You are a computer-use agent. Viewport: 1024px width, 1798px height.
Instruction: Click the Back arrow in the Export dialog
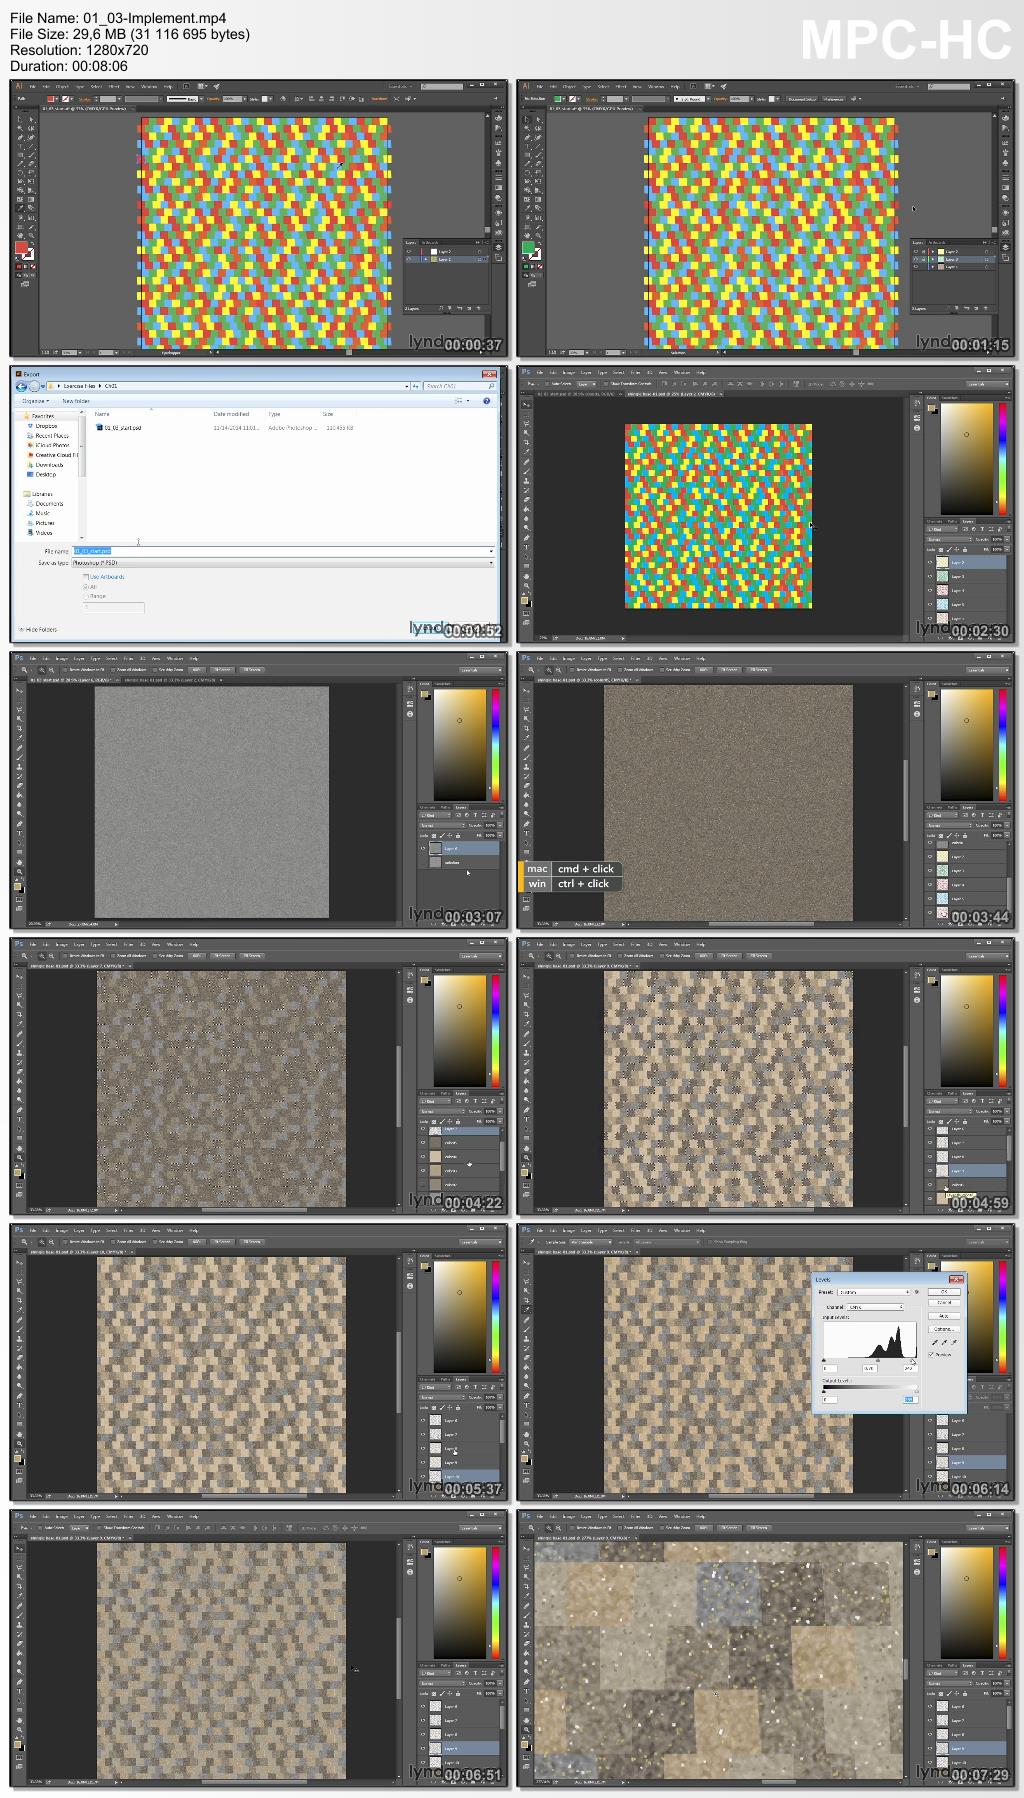click(x=21, y=387)
